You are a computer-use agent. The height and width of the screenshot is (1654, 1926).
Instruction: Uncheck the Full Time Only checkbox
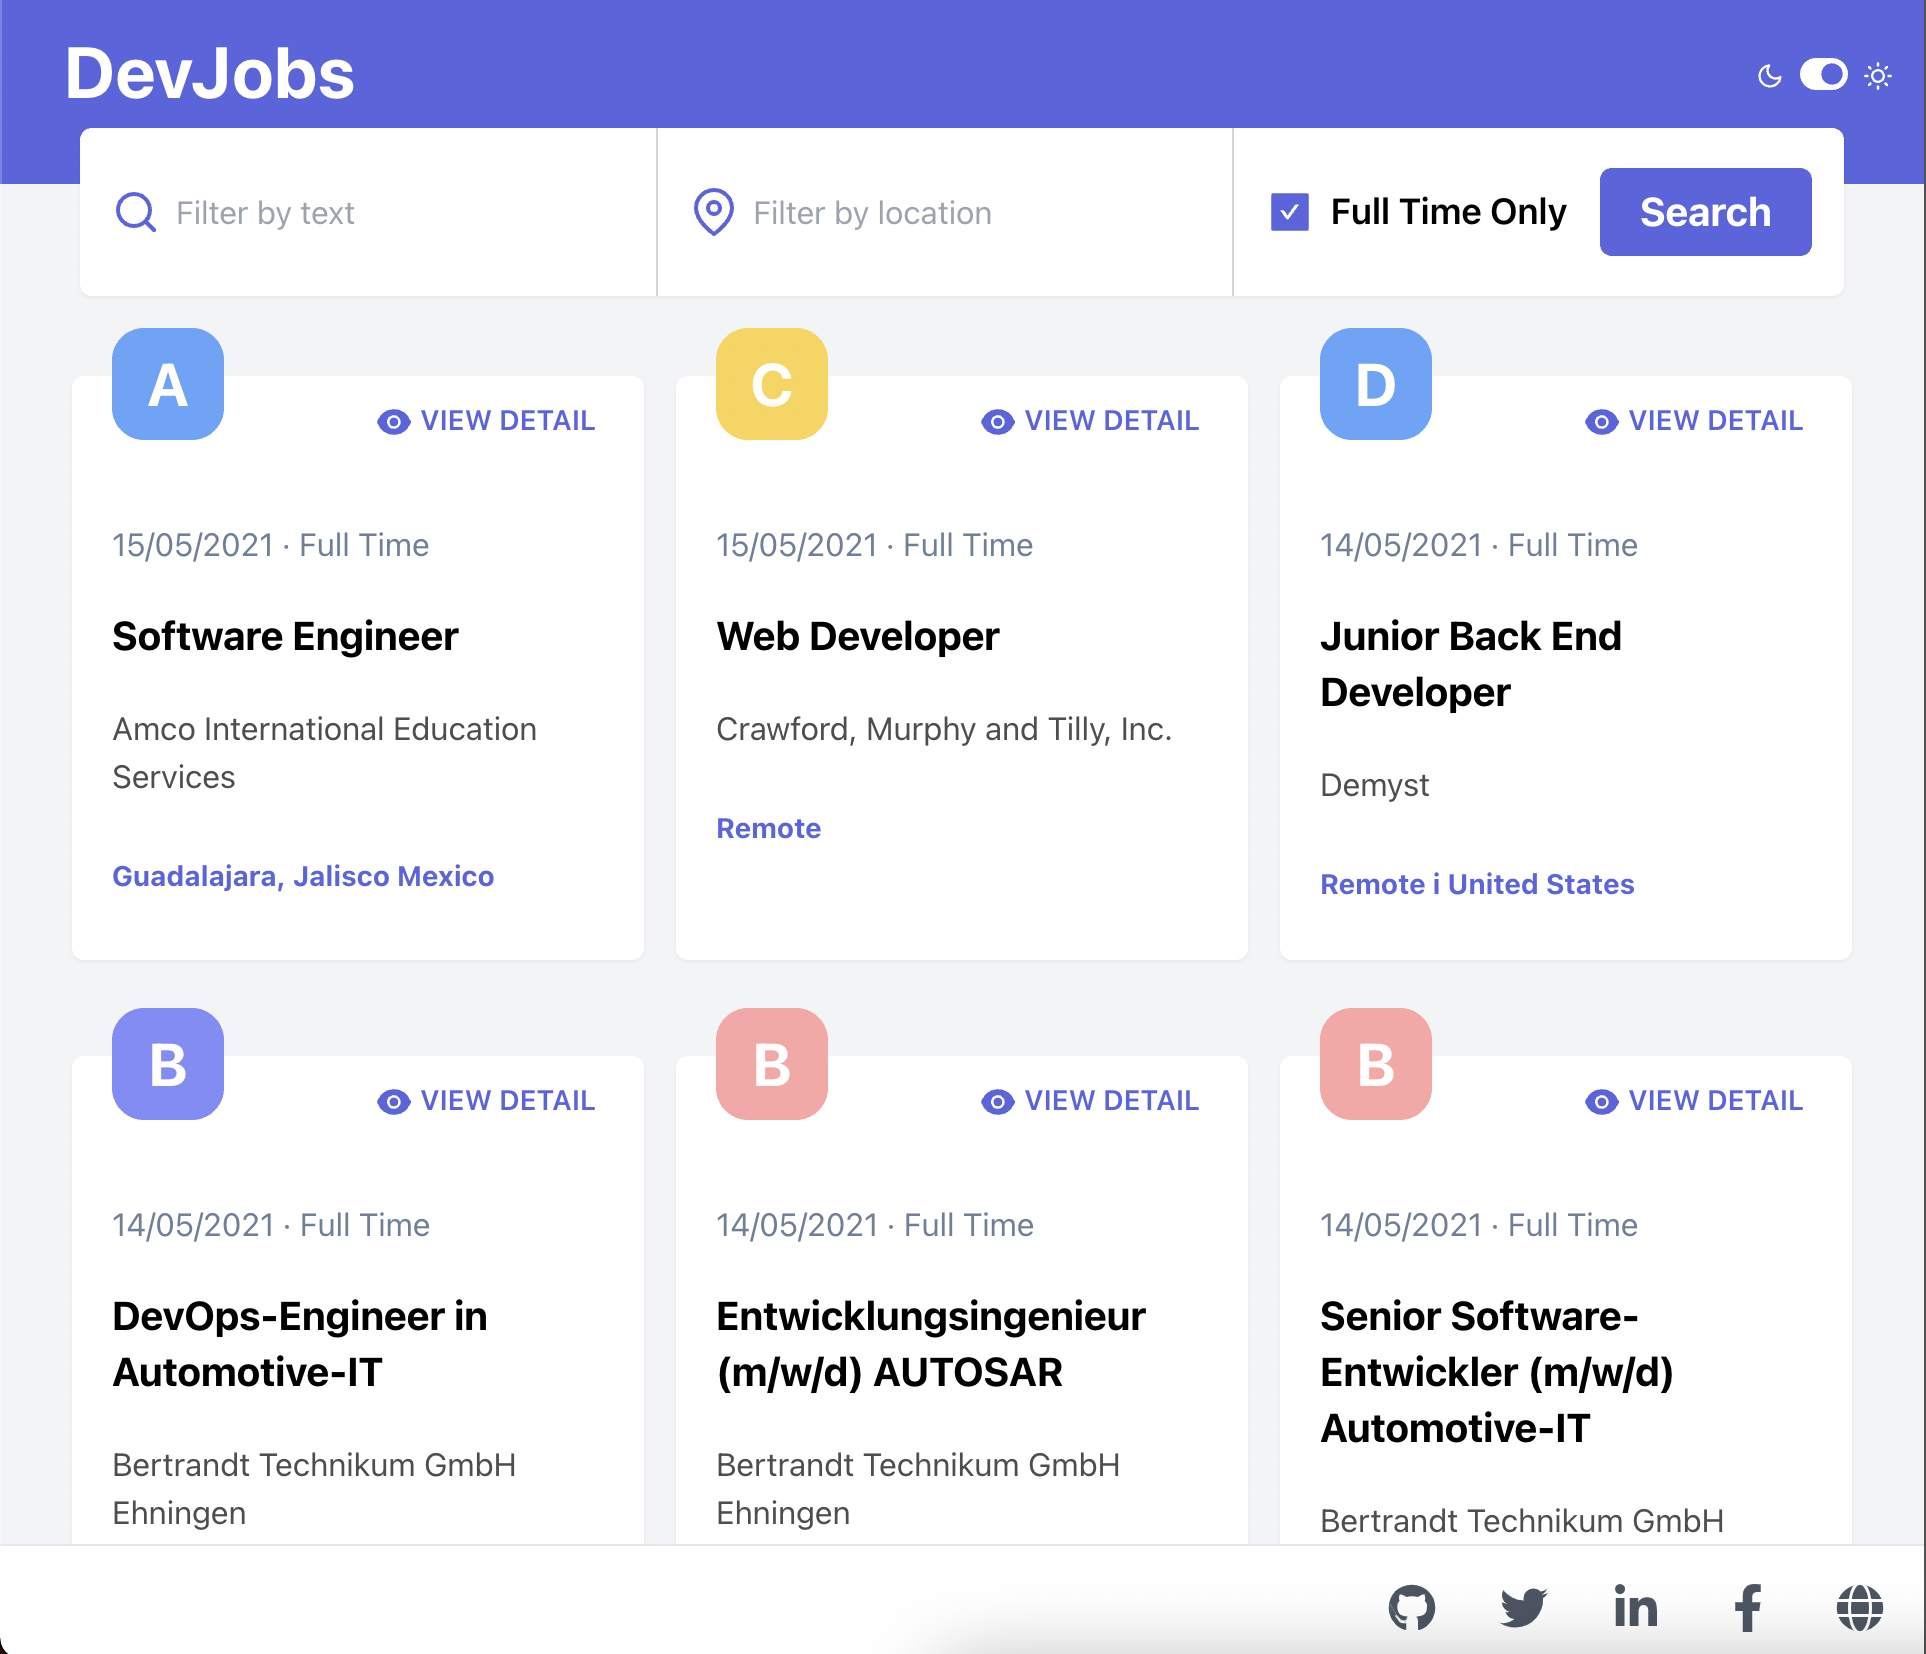(x=1289, y=212)
